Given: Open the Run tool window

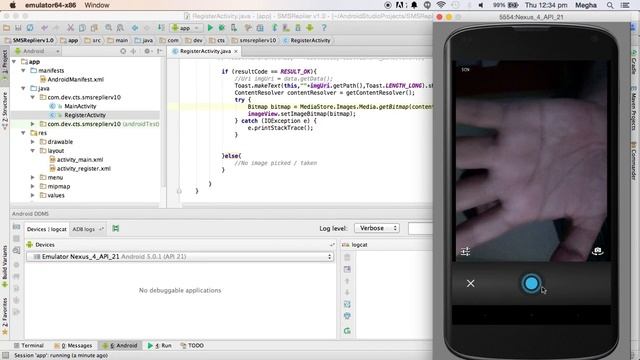Looking at the screenshot, I should click(x=160, y=345).
